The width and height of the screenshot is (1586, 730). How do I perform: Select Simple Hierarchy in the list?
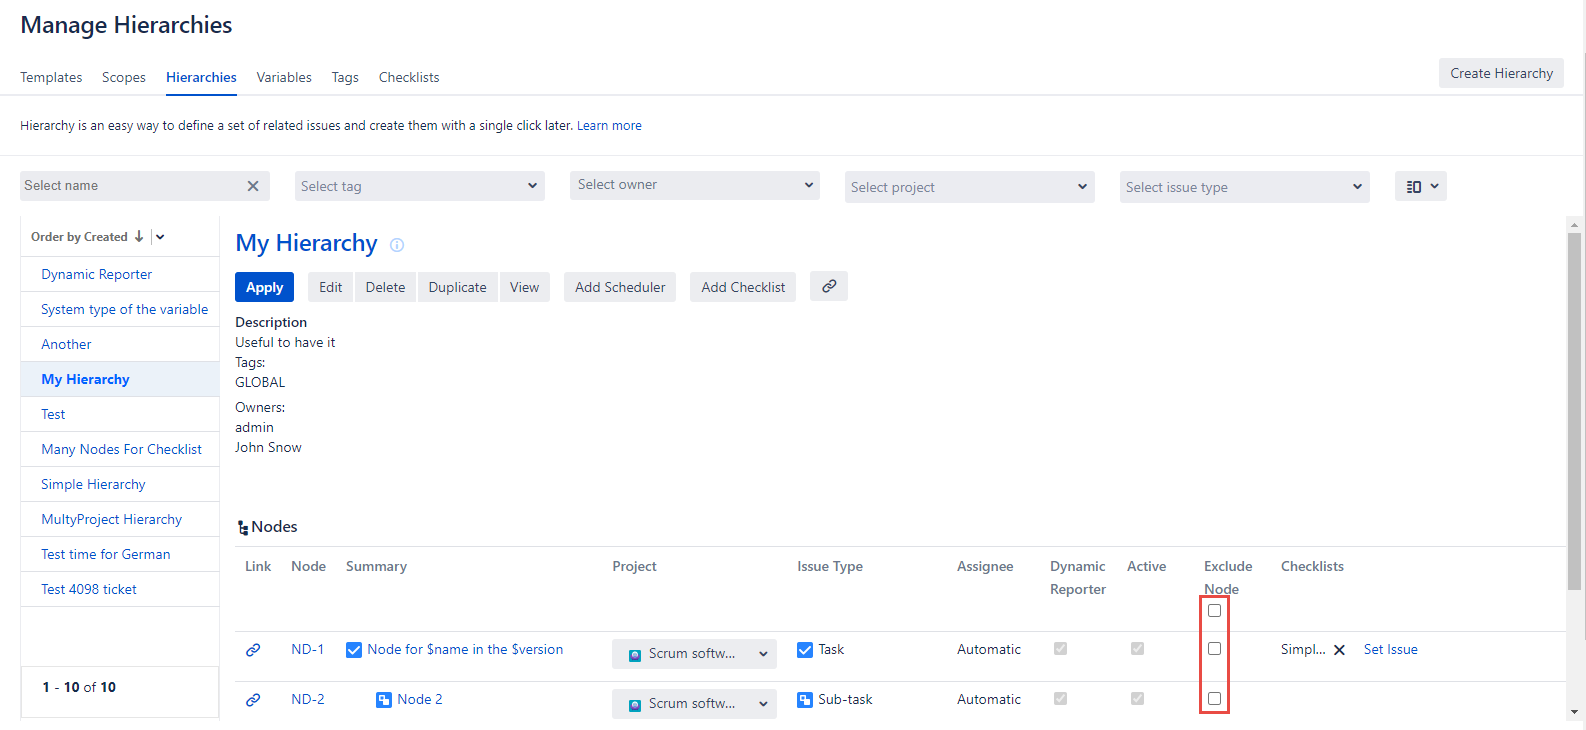tap(93, 484)
